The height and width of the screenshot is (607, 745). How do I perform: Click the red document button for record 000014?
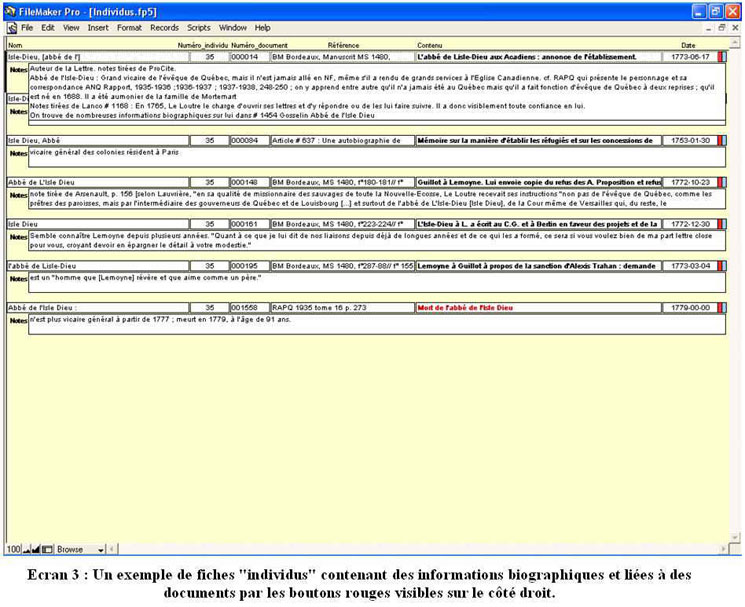722,57
